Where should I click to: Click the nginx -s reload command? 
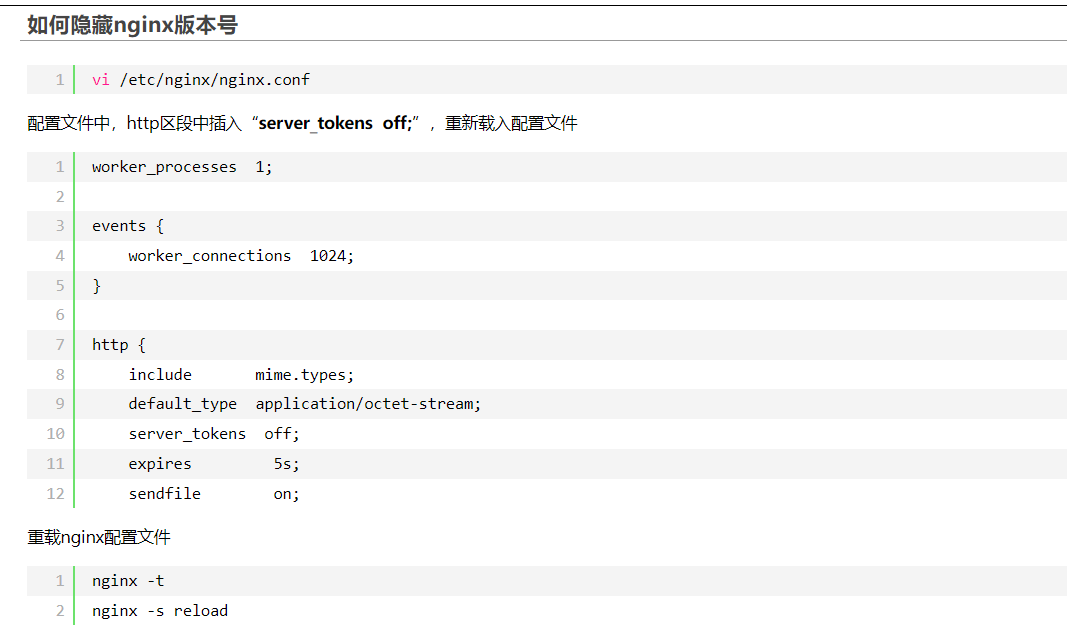(x=160, y=611)
